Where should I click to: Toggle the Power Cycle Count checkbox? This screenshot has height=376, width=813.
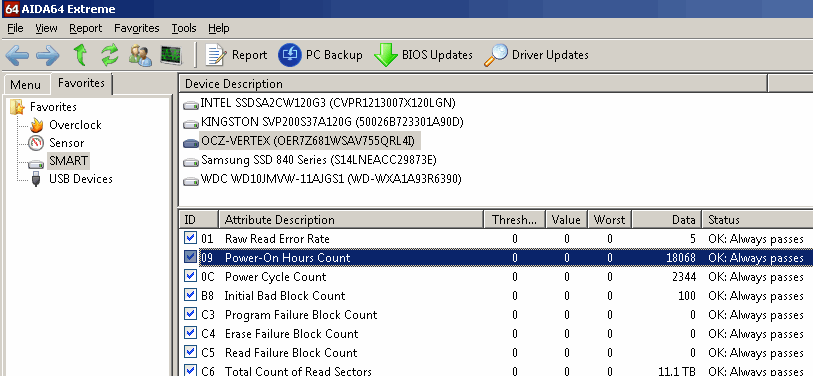(190, 276)
